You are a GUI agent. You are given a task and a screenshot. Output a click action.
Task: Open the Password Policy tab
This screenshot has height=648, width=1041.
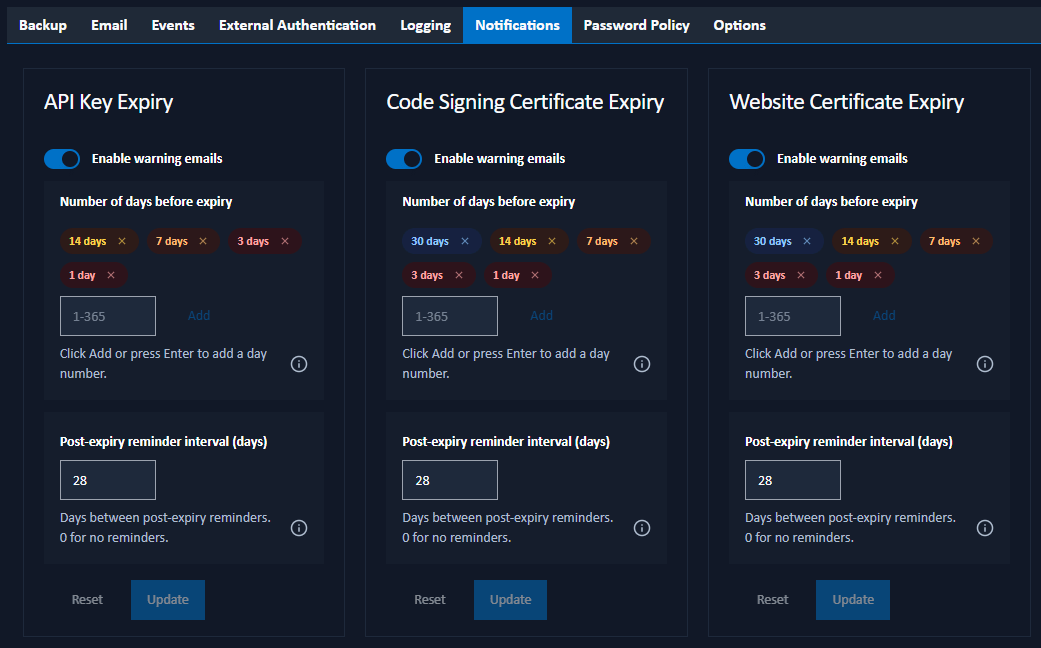637,25
